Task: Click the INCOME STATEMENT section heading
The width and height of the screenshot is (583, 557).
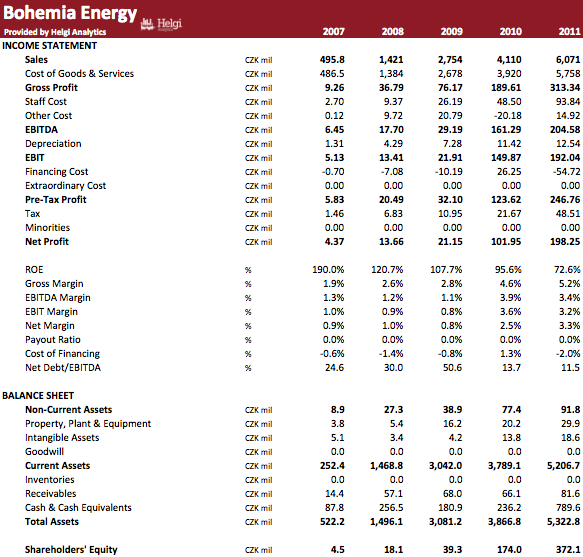Action: pos(49,46)
